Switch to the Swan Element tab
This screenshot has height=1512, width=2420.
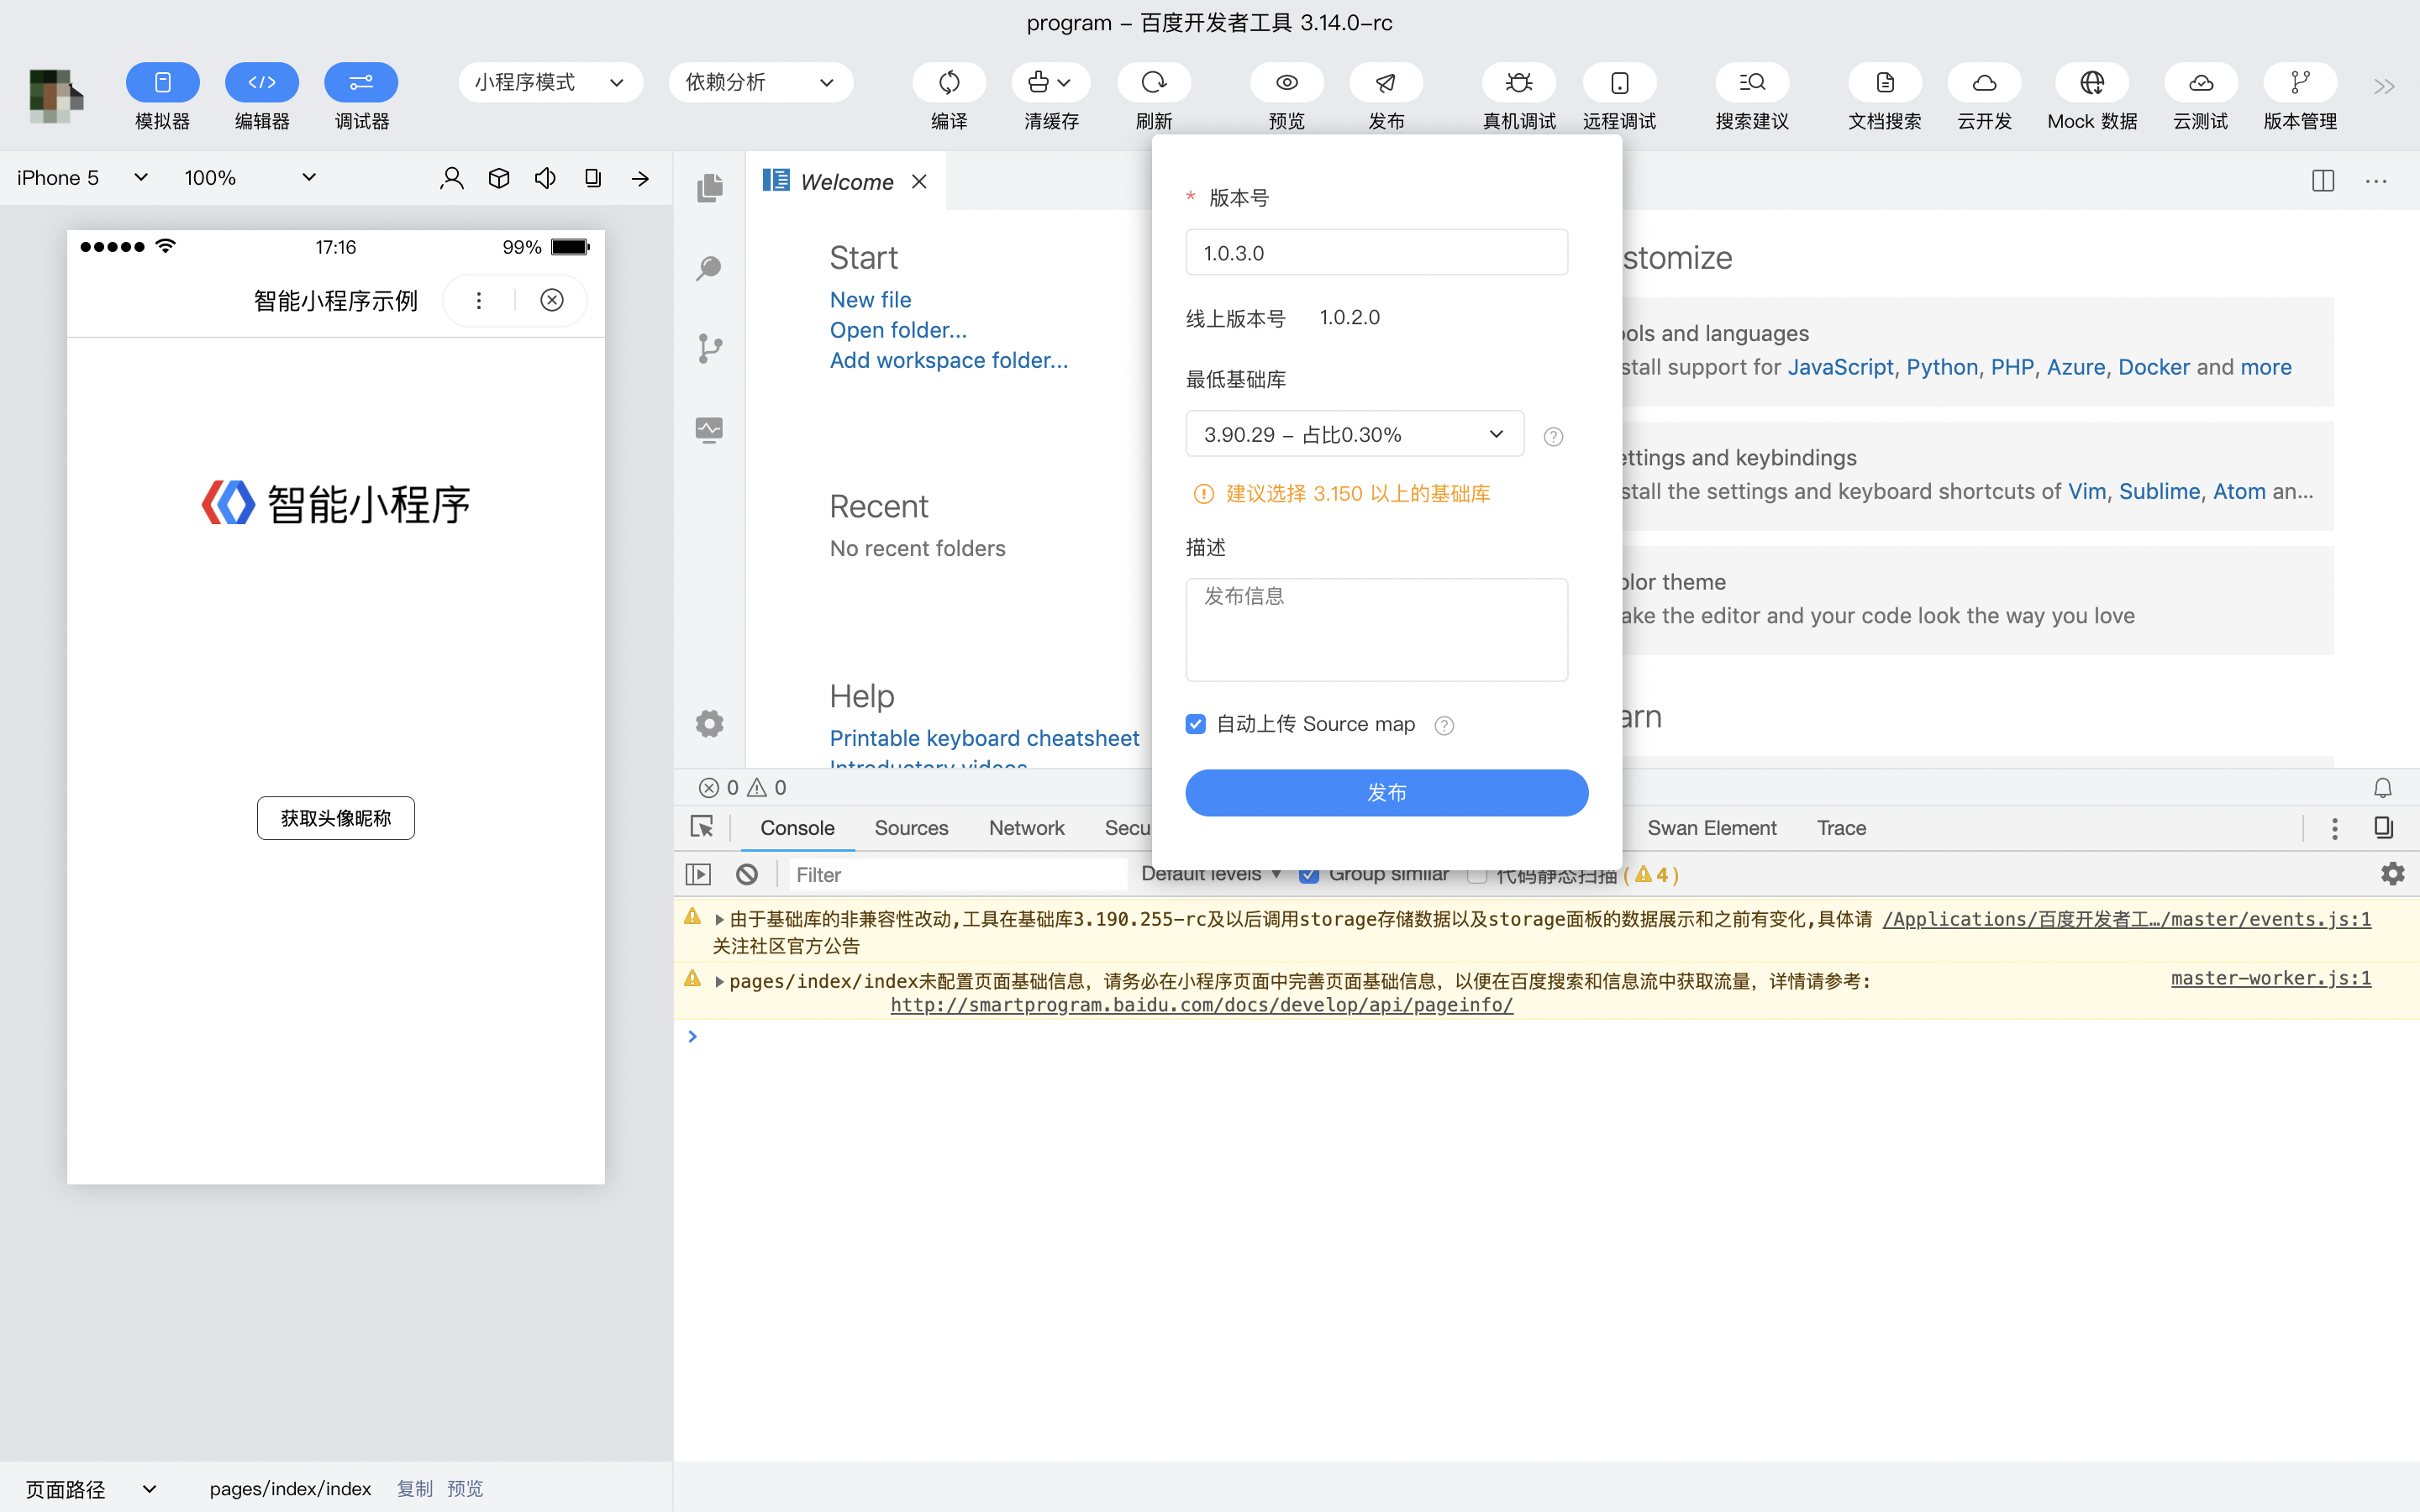[1711, 828]
